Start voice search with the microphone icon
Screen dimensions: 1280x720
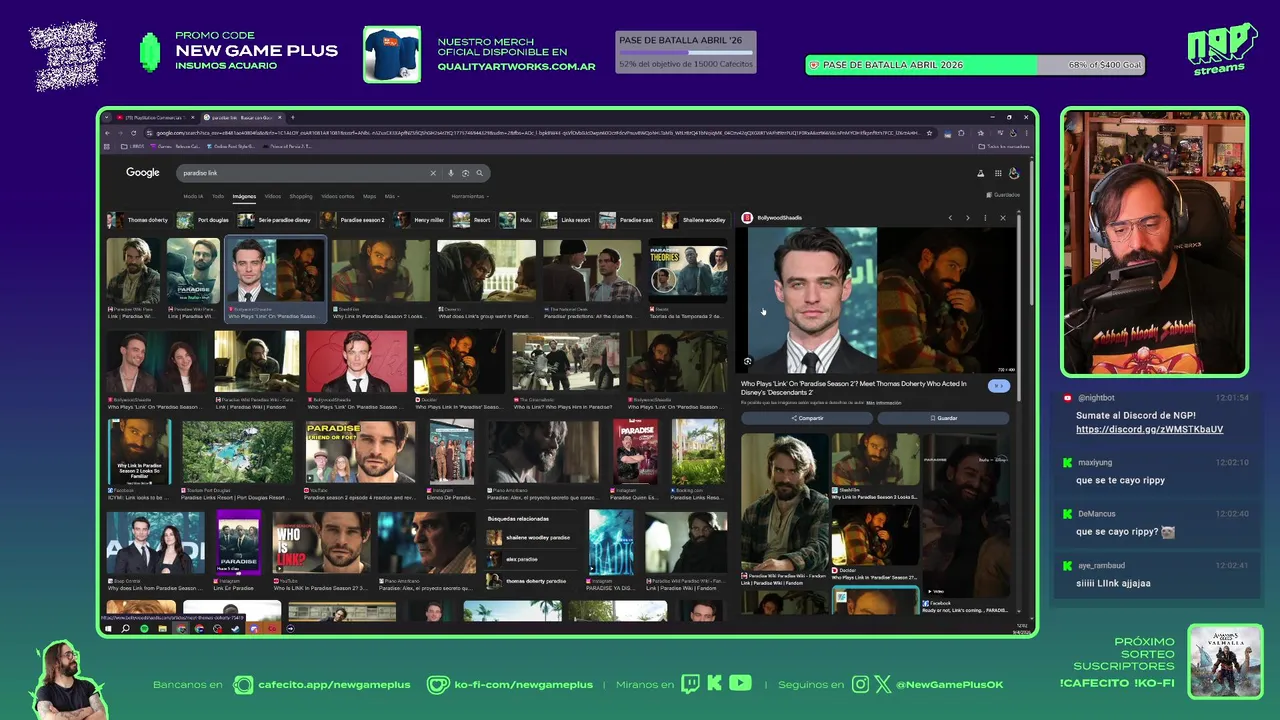coord(451,173)
